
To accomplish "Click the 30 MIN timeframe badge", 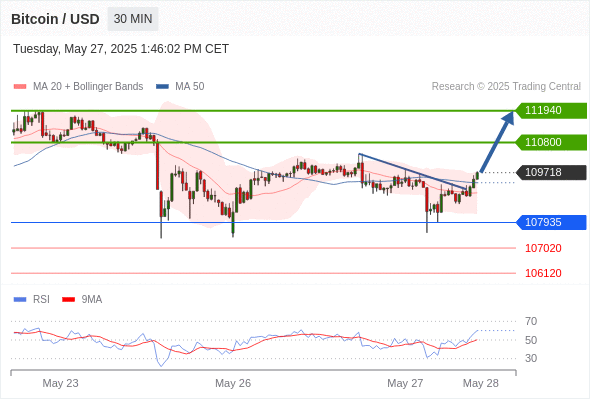I will 133,19.
